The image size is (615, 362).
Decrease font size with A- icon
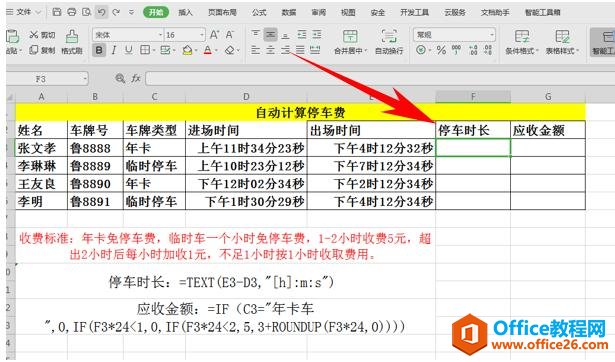[230, 35]
